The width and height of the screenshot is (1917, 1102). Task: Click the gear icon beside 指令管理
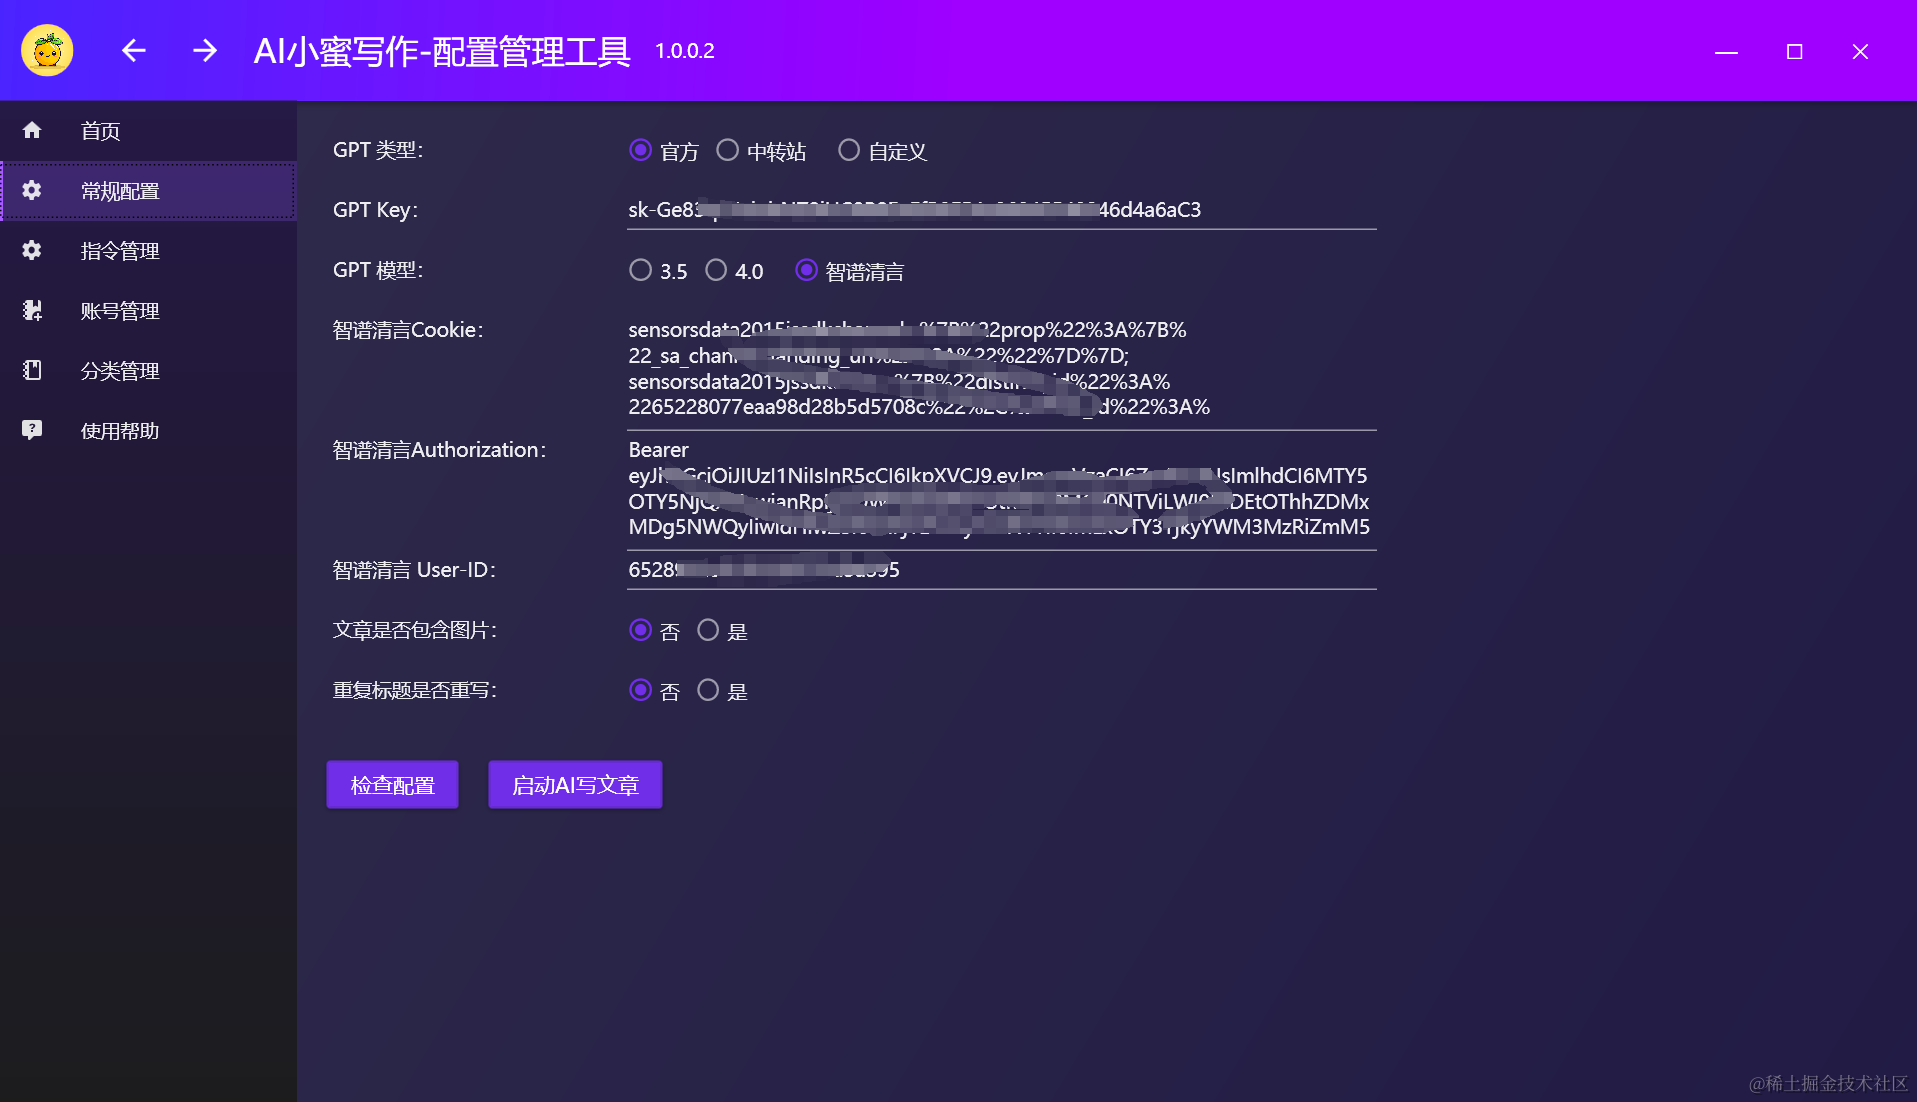click(32, 250)
